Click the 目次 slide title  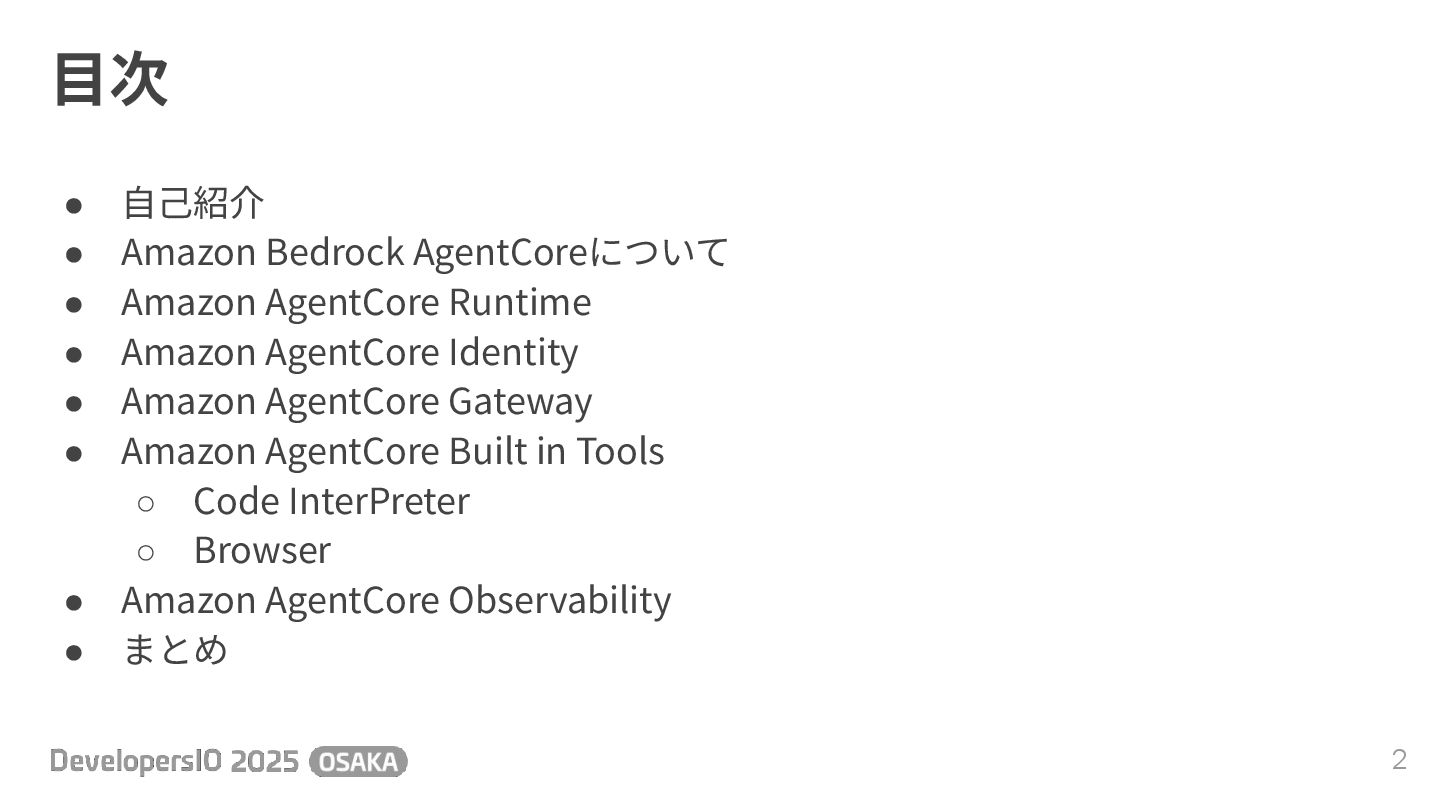point(110,80)
